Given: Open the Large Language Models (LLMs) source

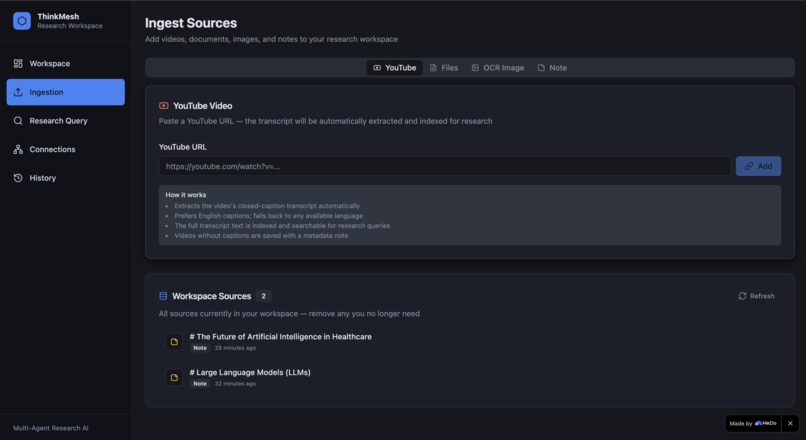Looking at the screenshot, I should coord(250,373).
